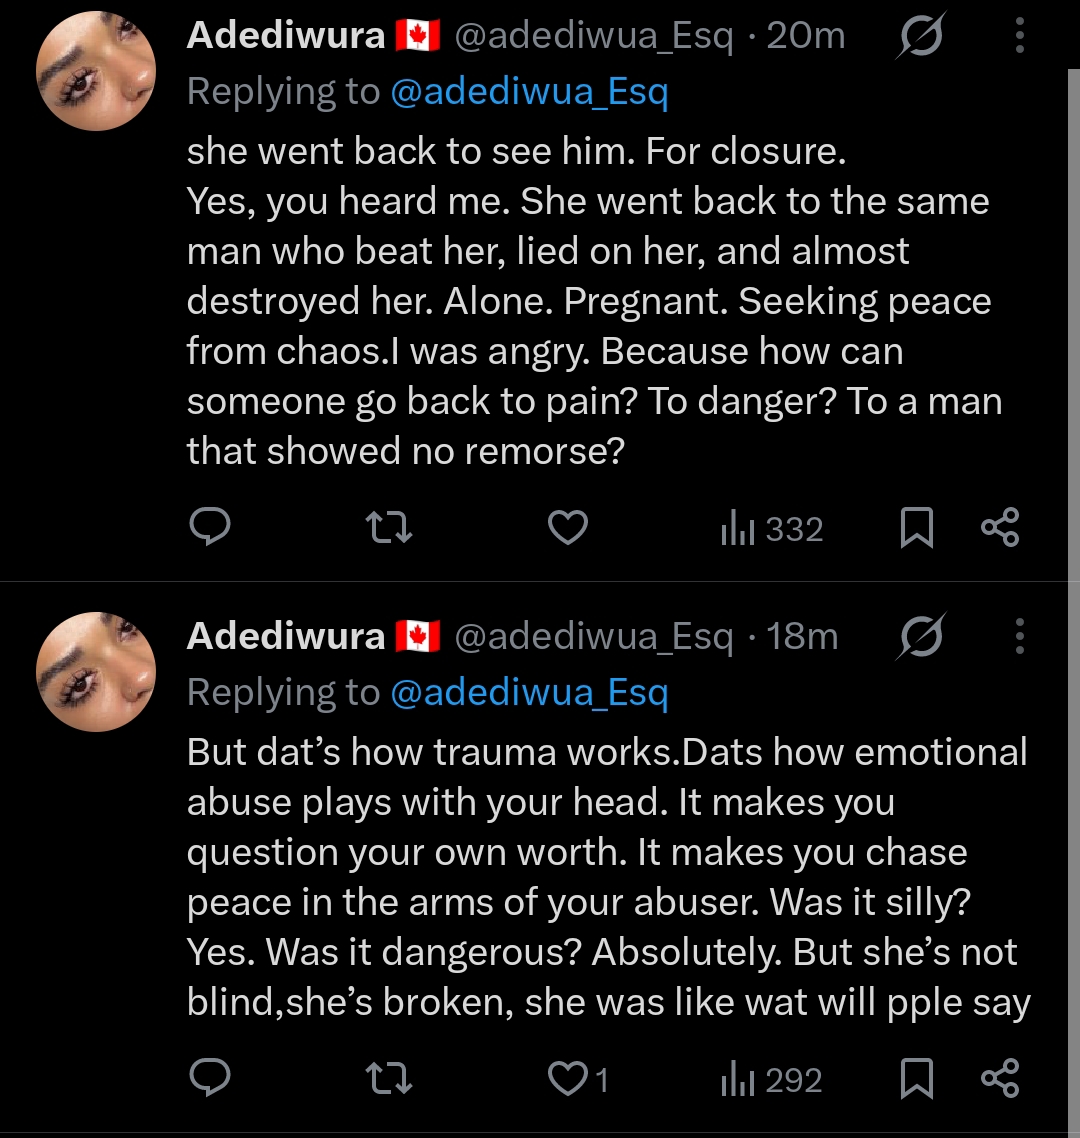Open the @adediwua_Esq mention in second tweet

tap(529, 692)
